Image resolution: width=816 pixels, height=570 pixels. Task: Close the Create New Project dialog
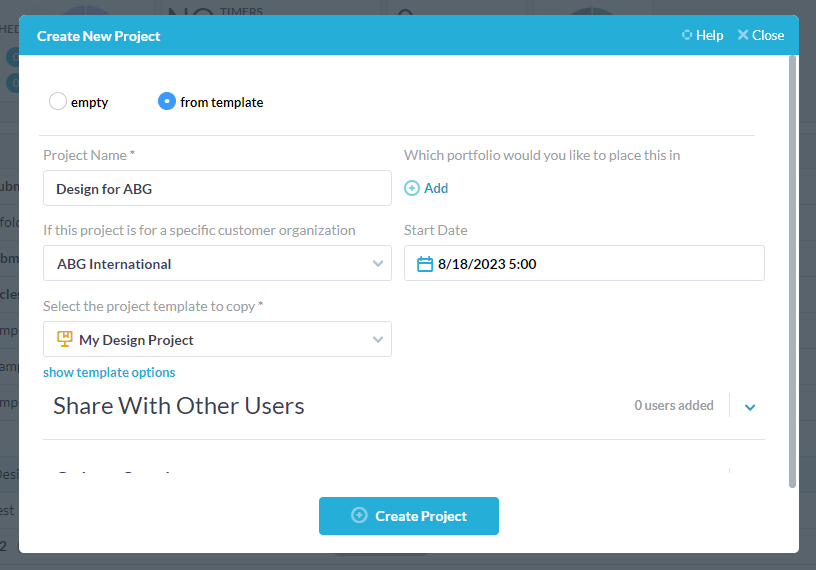point(760,35)
